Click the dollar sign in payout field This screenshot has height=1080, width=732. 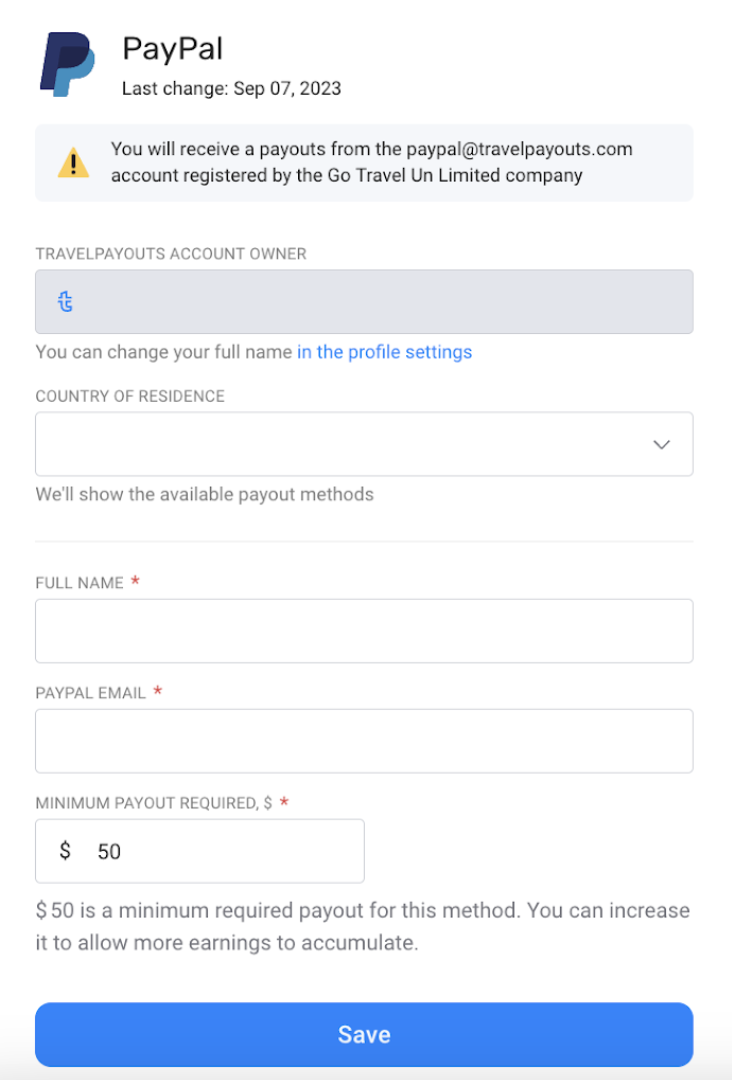pyautogui.click(x=65, y=851)
